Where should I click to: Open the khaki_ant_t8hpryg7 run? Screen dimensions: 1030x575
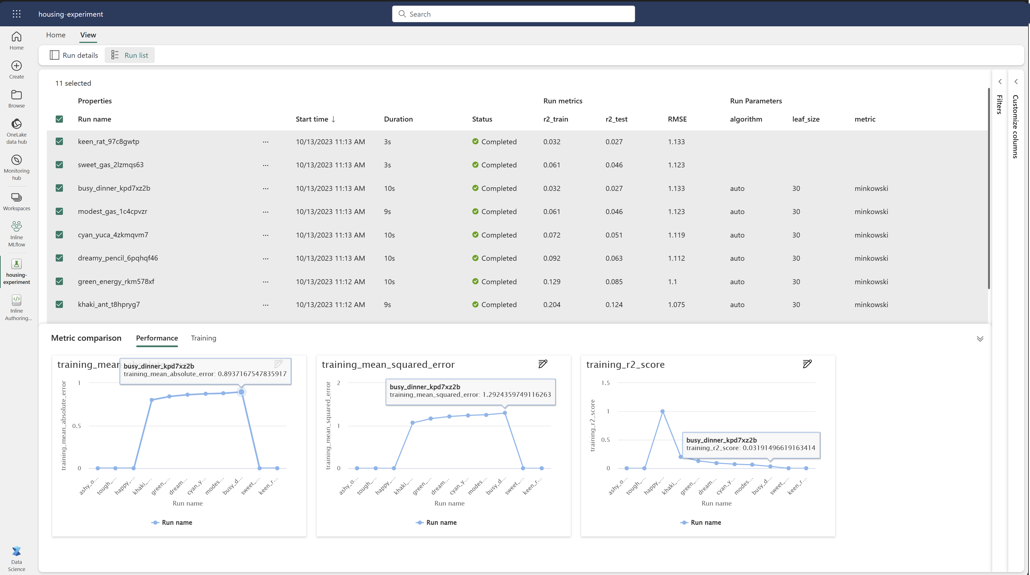coord(108,304)
